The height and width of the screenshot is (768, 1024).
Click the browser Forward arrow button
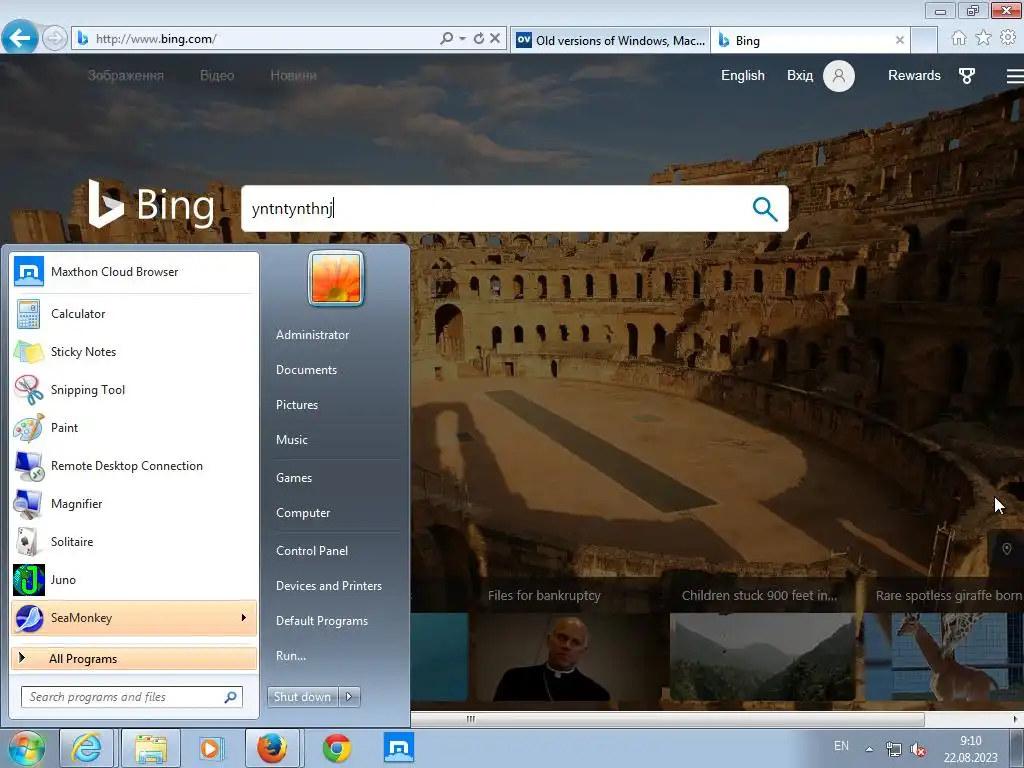coord(55,39)
